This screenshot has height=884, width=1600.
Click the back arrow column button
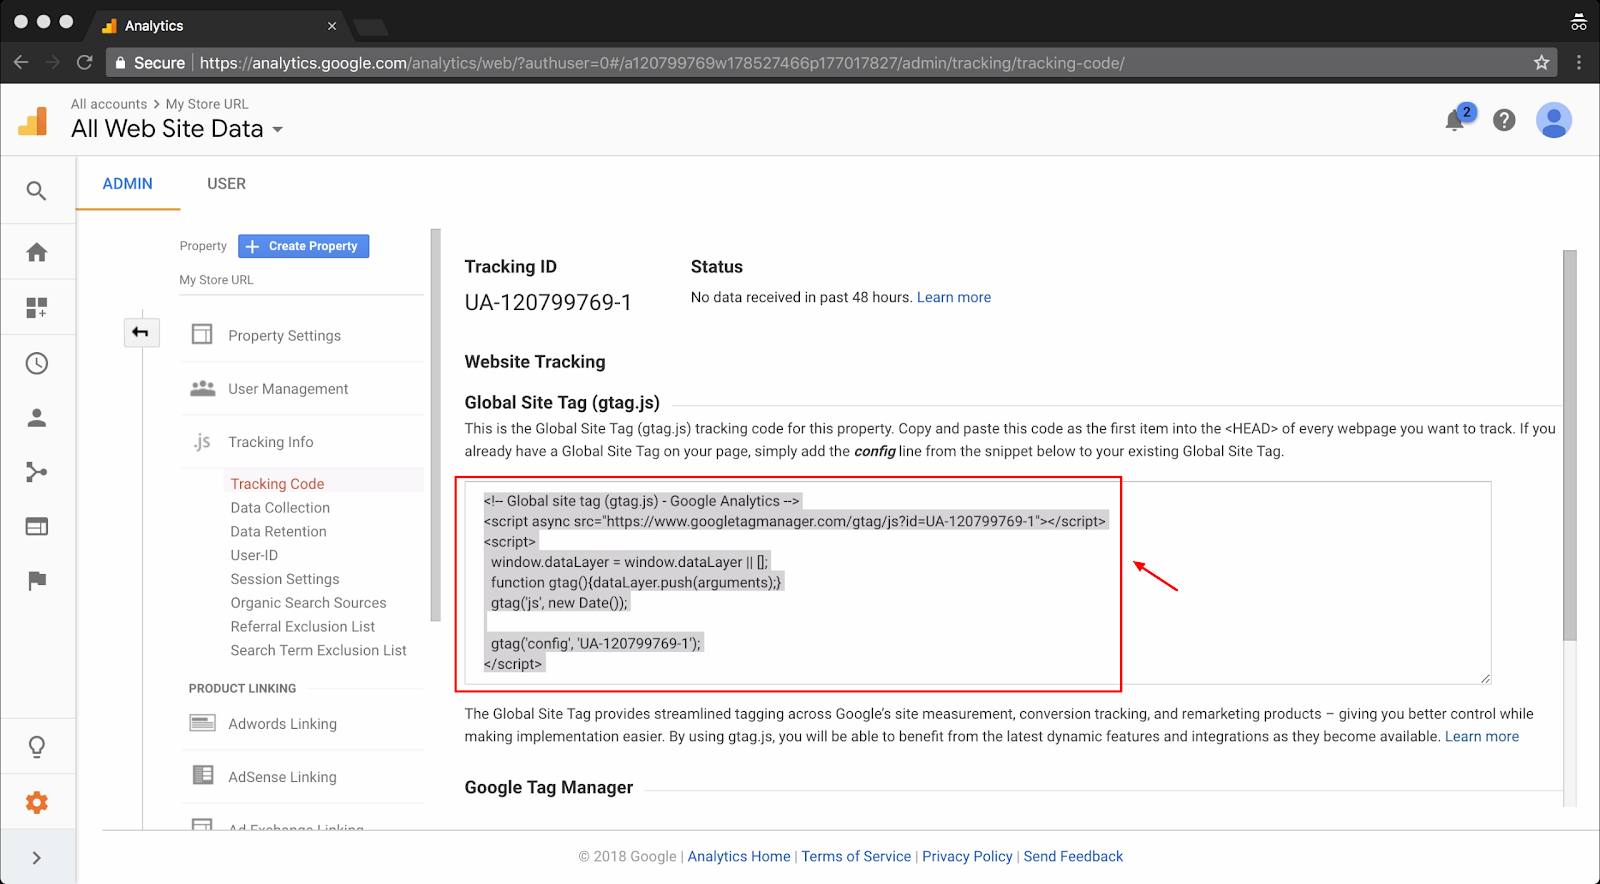coord(141,332)
